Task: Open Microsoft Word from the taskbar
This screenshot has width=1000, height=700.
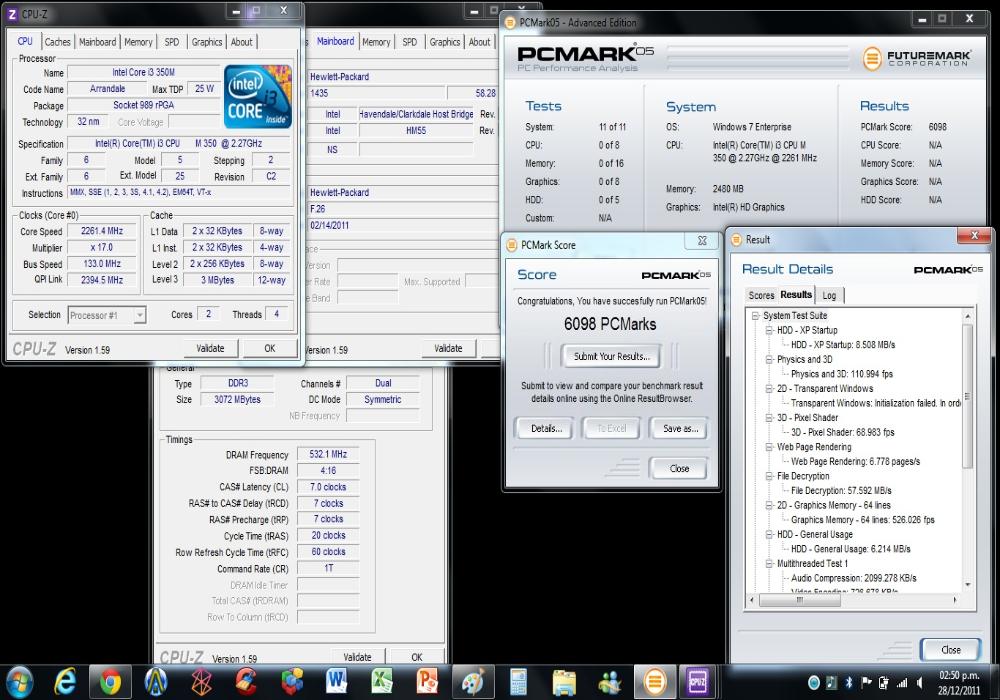Action: [336, 682]
